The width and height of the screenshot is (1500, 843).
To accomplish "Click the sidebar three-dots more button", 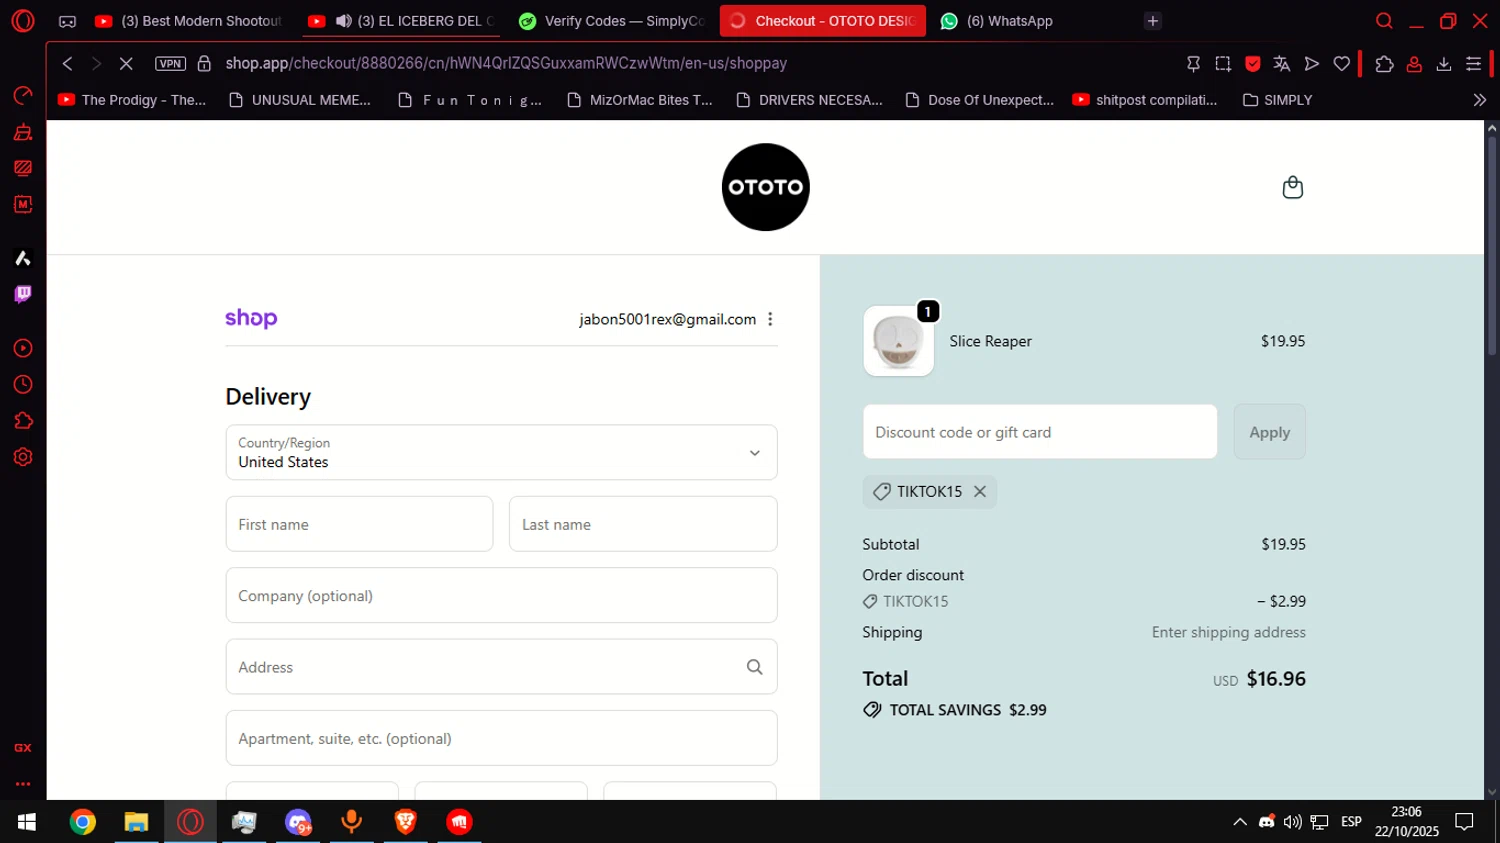I will coord(22,784).
